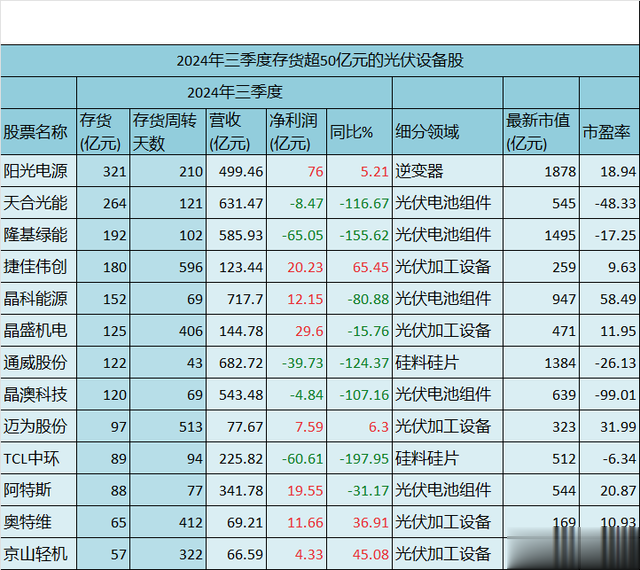Screen dimensions: 640x570
Task: Select the 晶盛机电 stock name cell
Action: click(36, 331)
